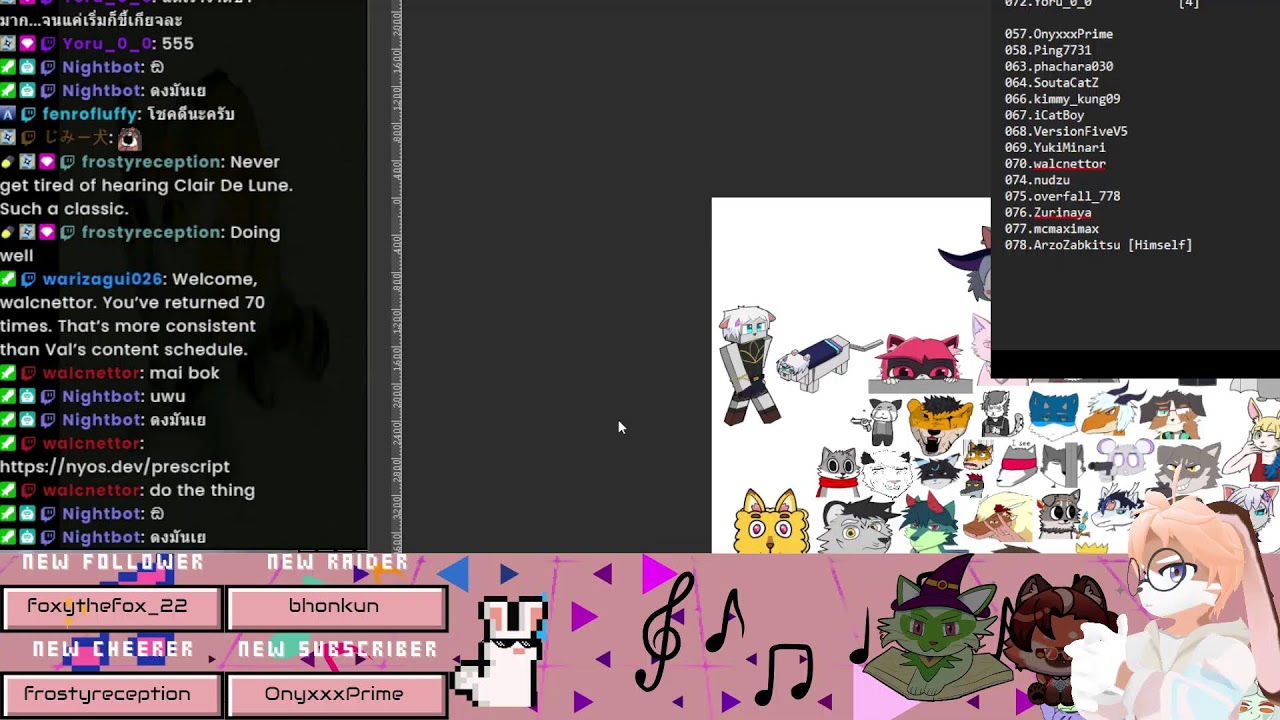Image resolution: width=1280 pixels, height=720 pixels.
Task: Click the pink cat with sunglasses on canvas
Action: 918,360
